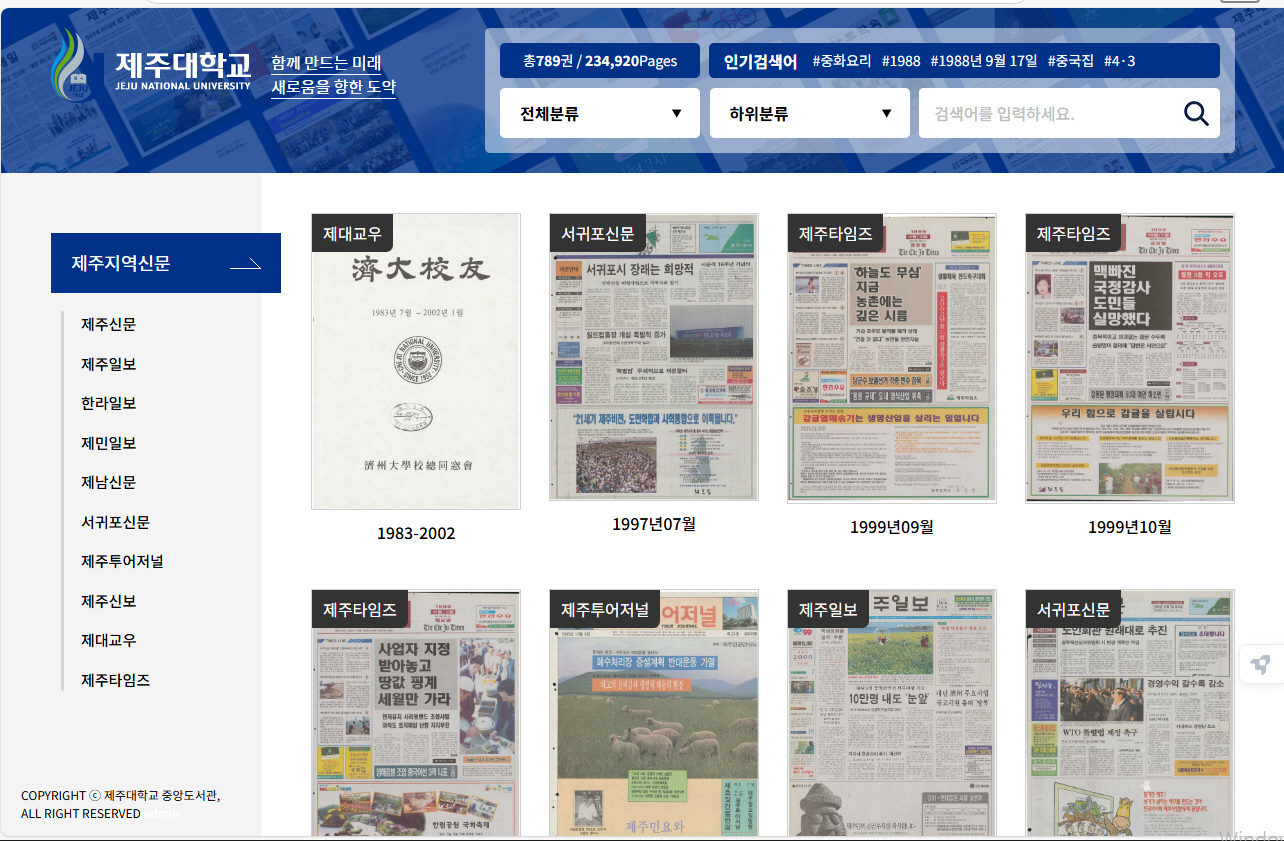This screenshot has width=1284, height=841.
Task: Click the Jeju National University logo
Action: click(x=151, y=64)
